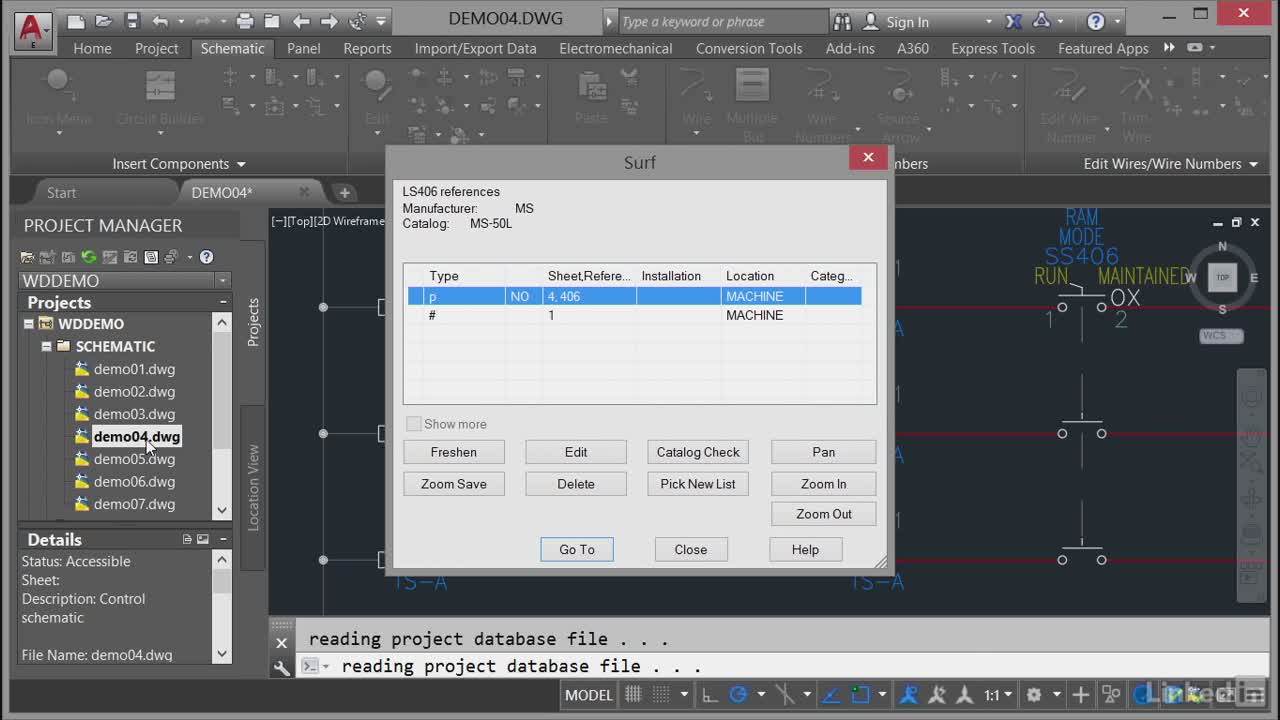The width and height of the screenshot is (1280, 720).
Task: Switch to the Start drawing tab
Action: (x=61, y=193)
